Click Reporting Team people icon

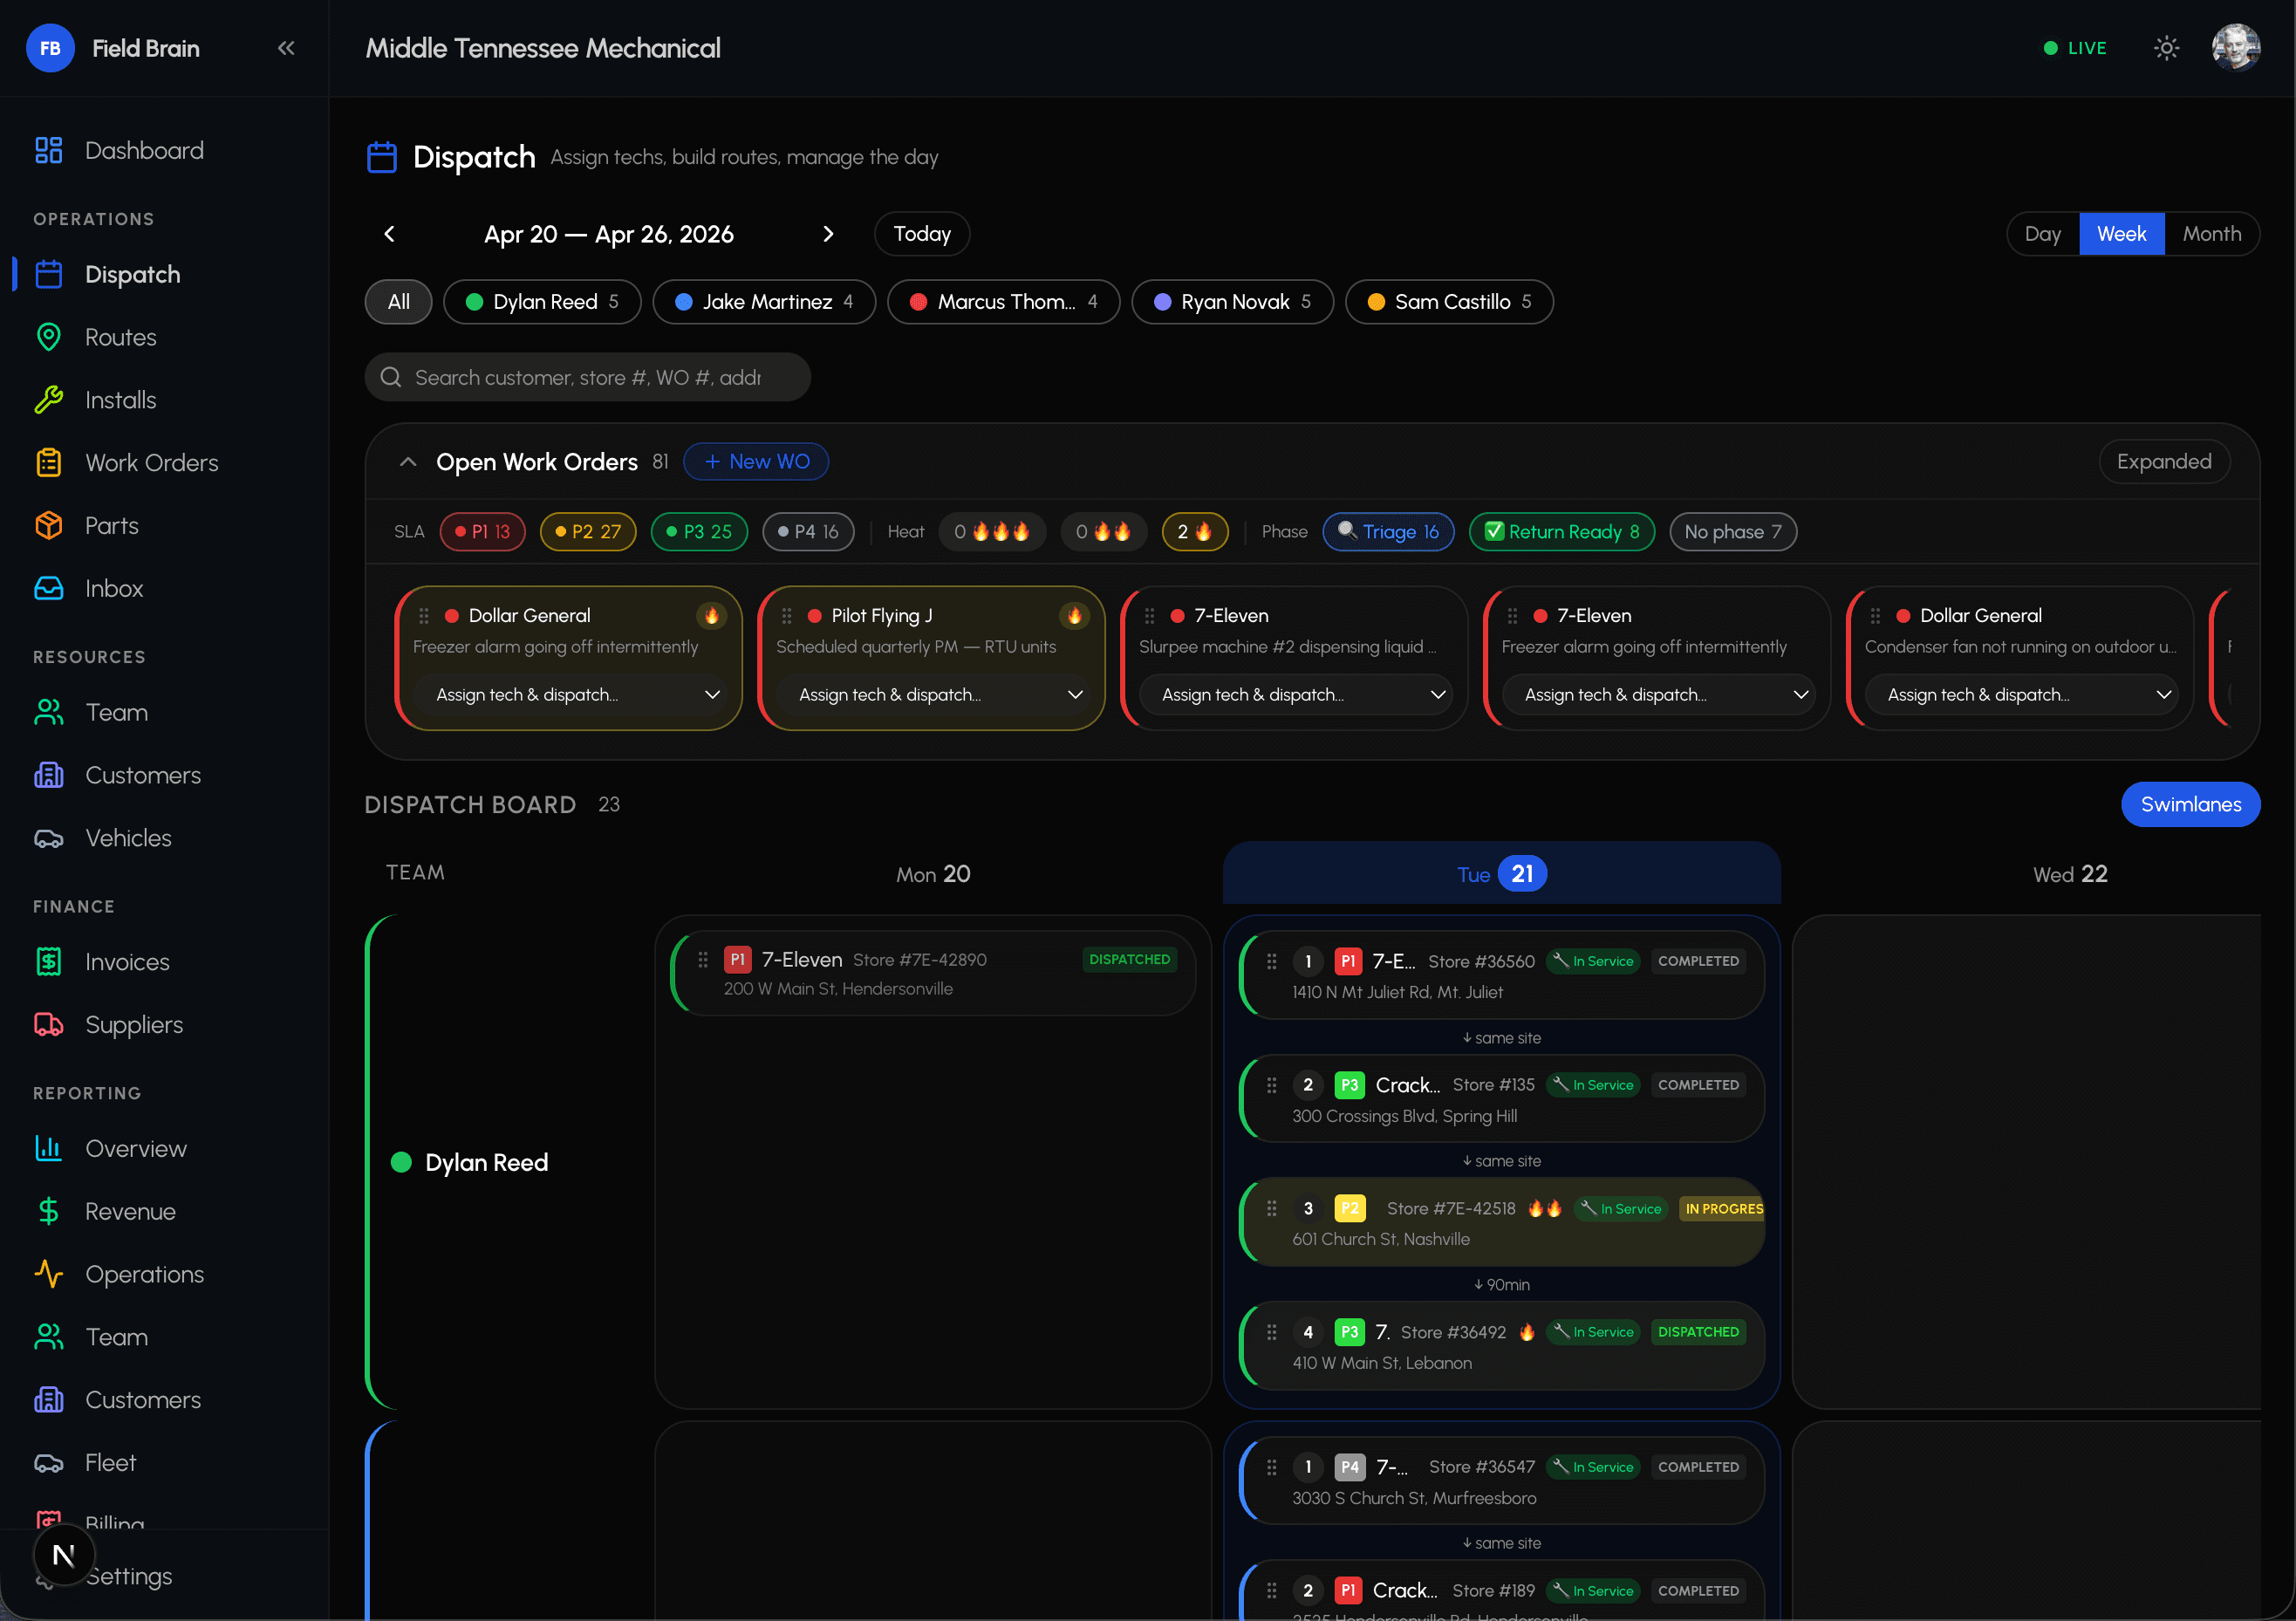coord(49,1337)
